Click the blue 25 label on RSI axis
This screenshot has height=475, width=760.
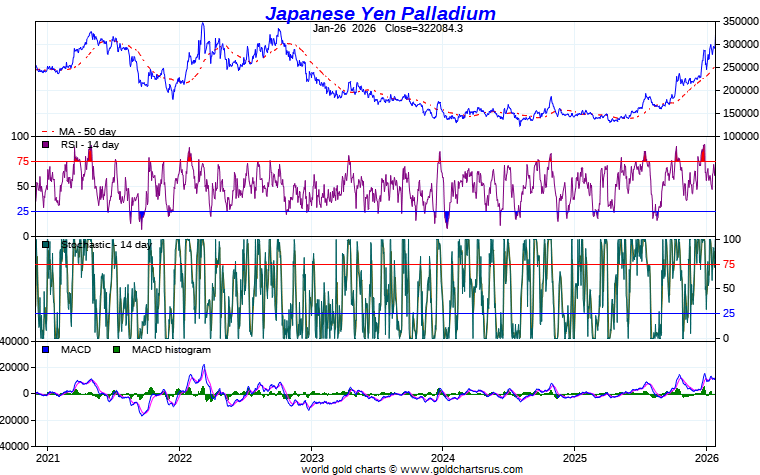coord(23,211)
